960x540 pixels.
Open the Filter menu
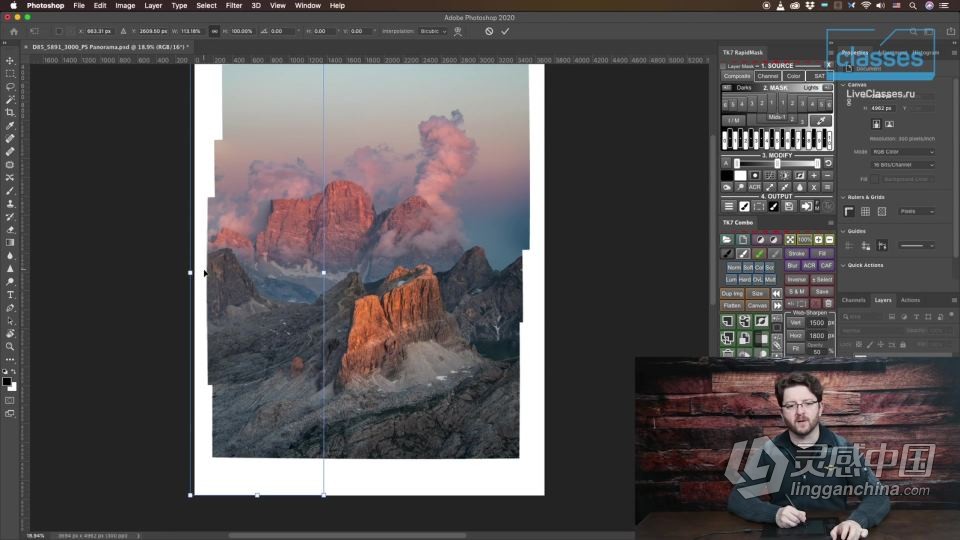[233, 5]
